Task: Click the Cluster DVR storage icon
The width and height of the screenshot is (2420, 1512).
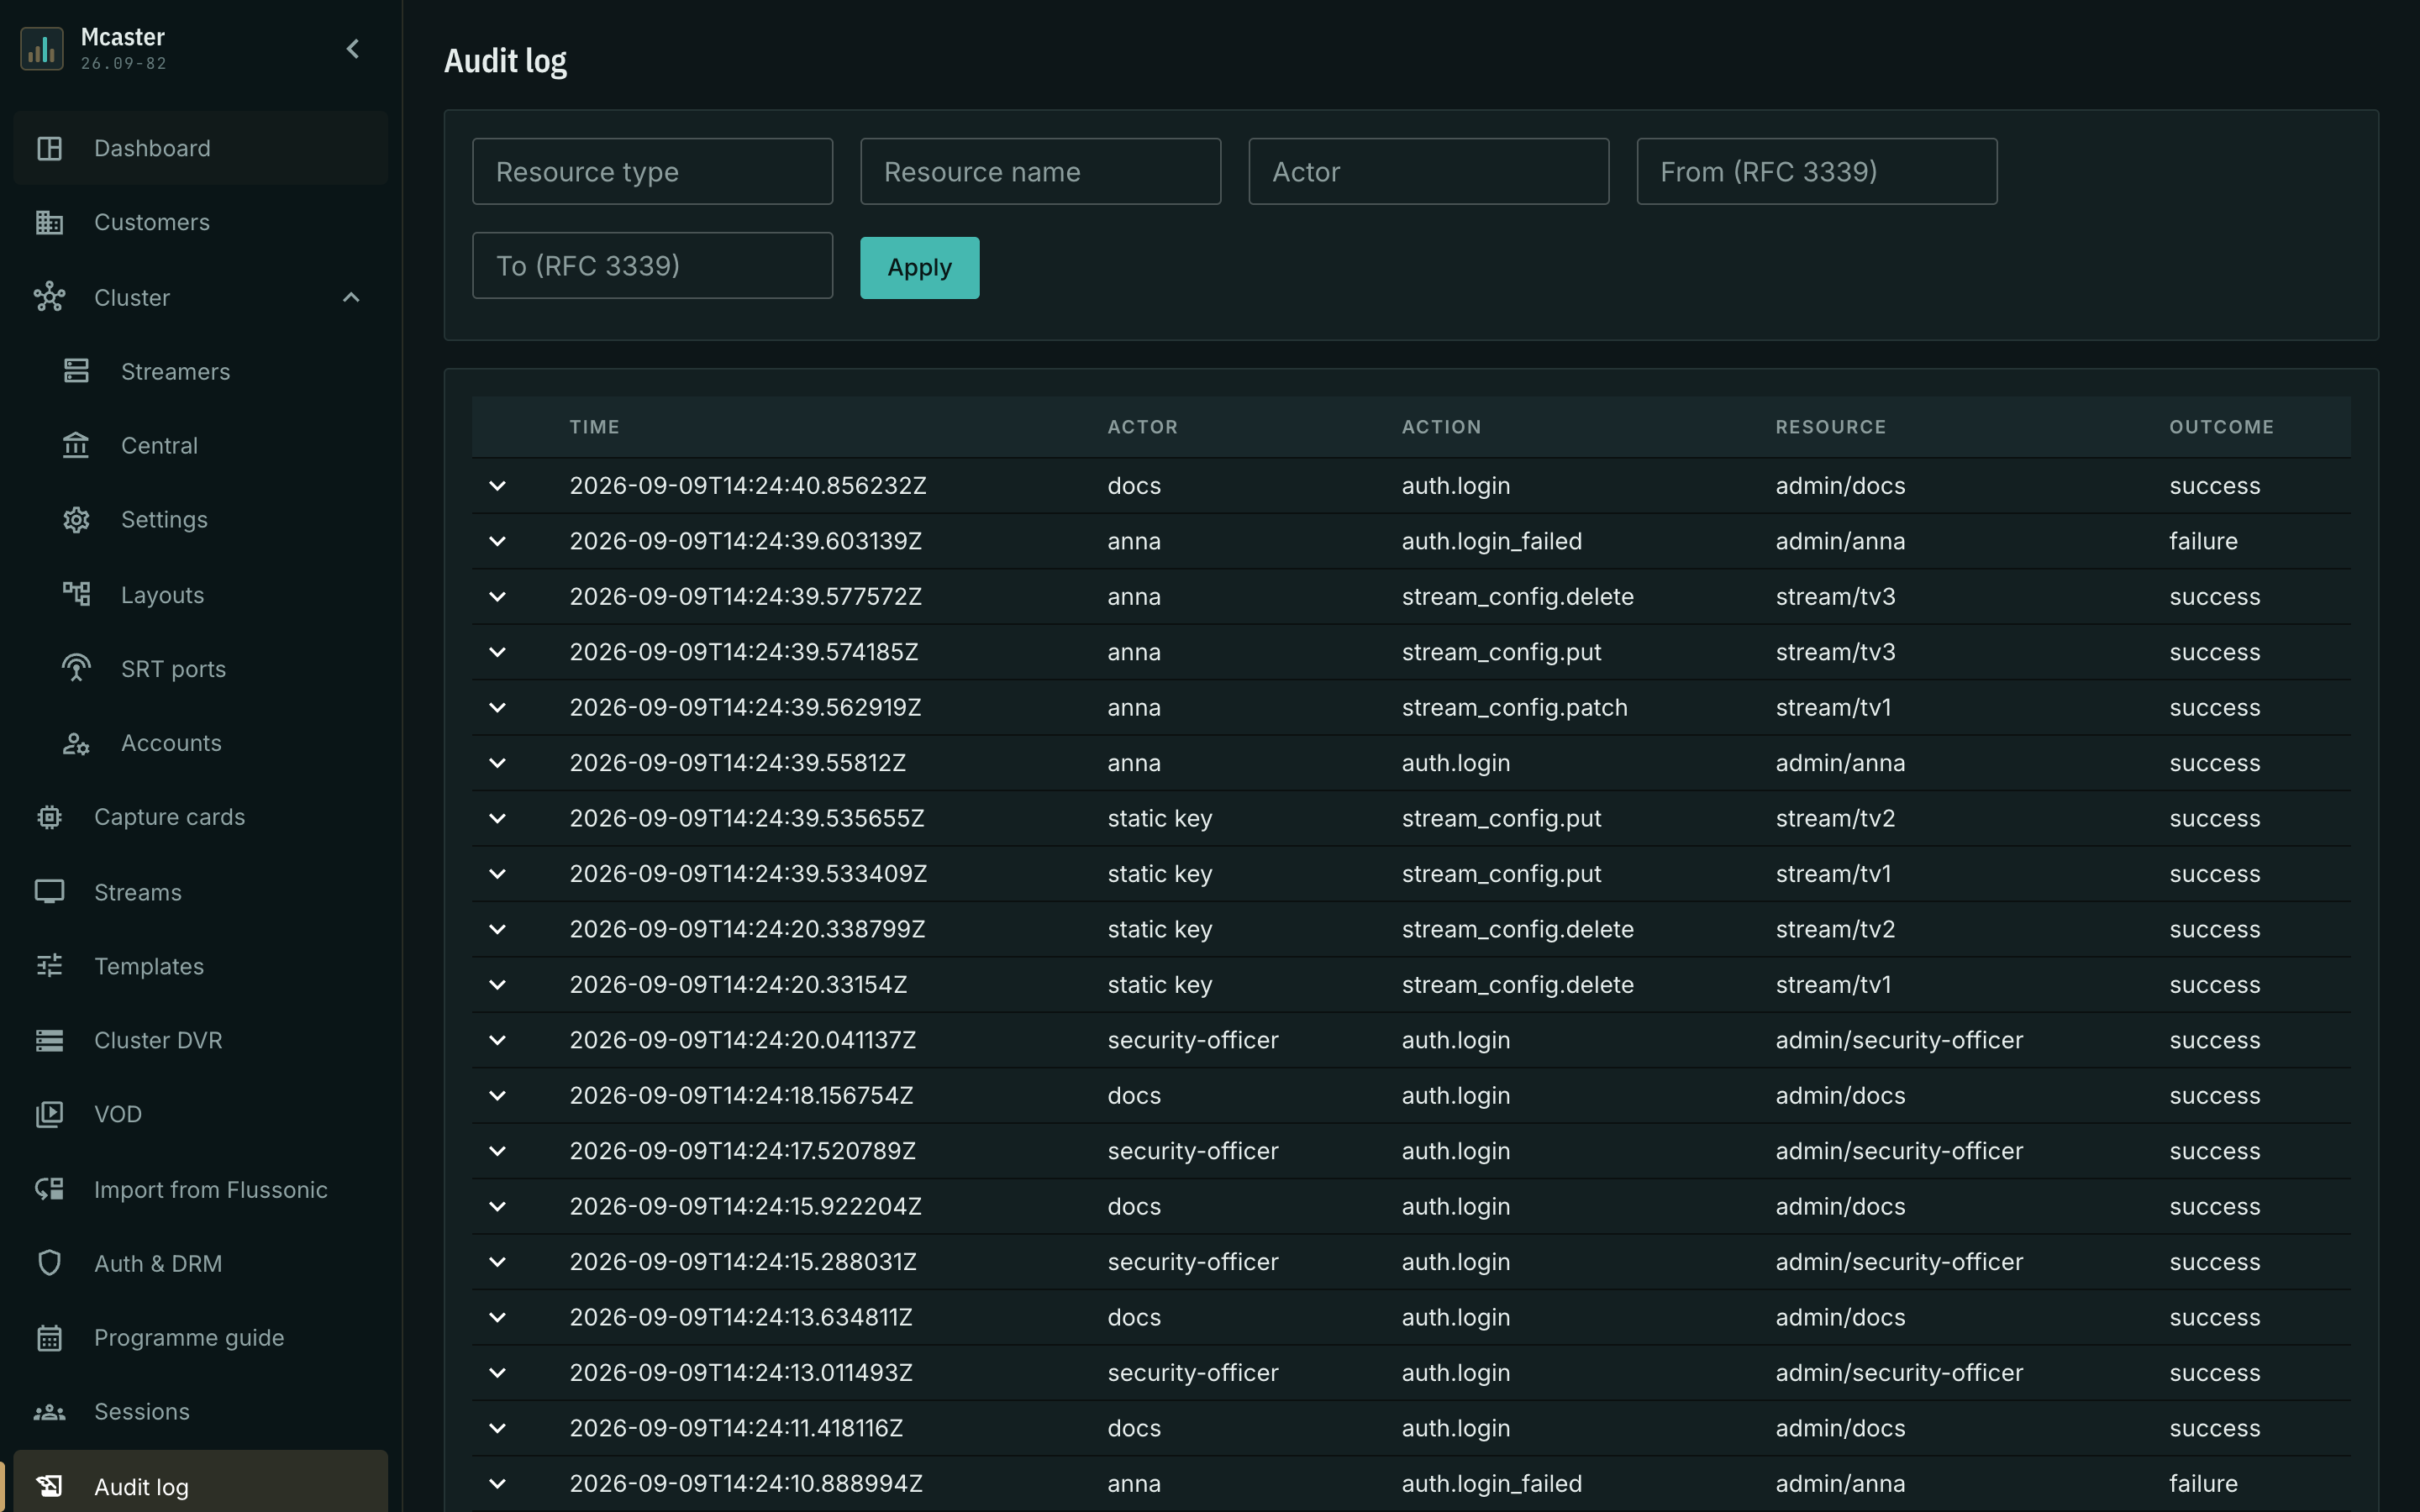Action: click(x=49, y=1040)
